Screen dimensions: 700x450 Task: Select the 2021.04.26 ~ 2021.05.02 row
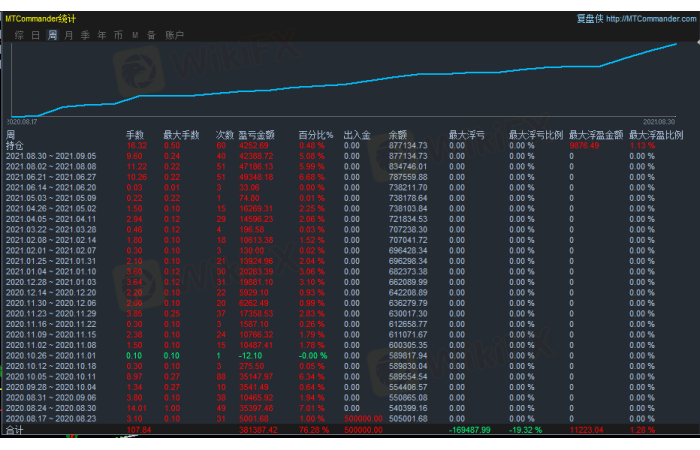tap(346, 208)
